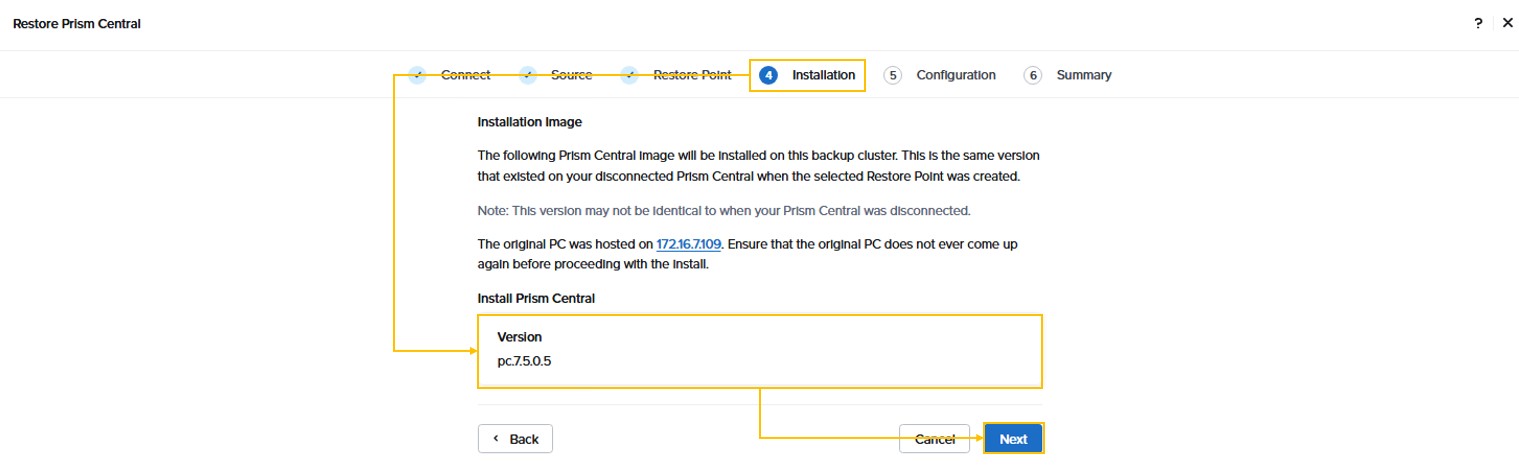This screenshot has height=470, width=1519.
Task: Proceed with the Next button
Action: click(x=1013, y=439)
